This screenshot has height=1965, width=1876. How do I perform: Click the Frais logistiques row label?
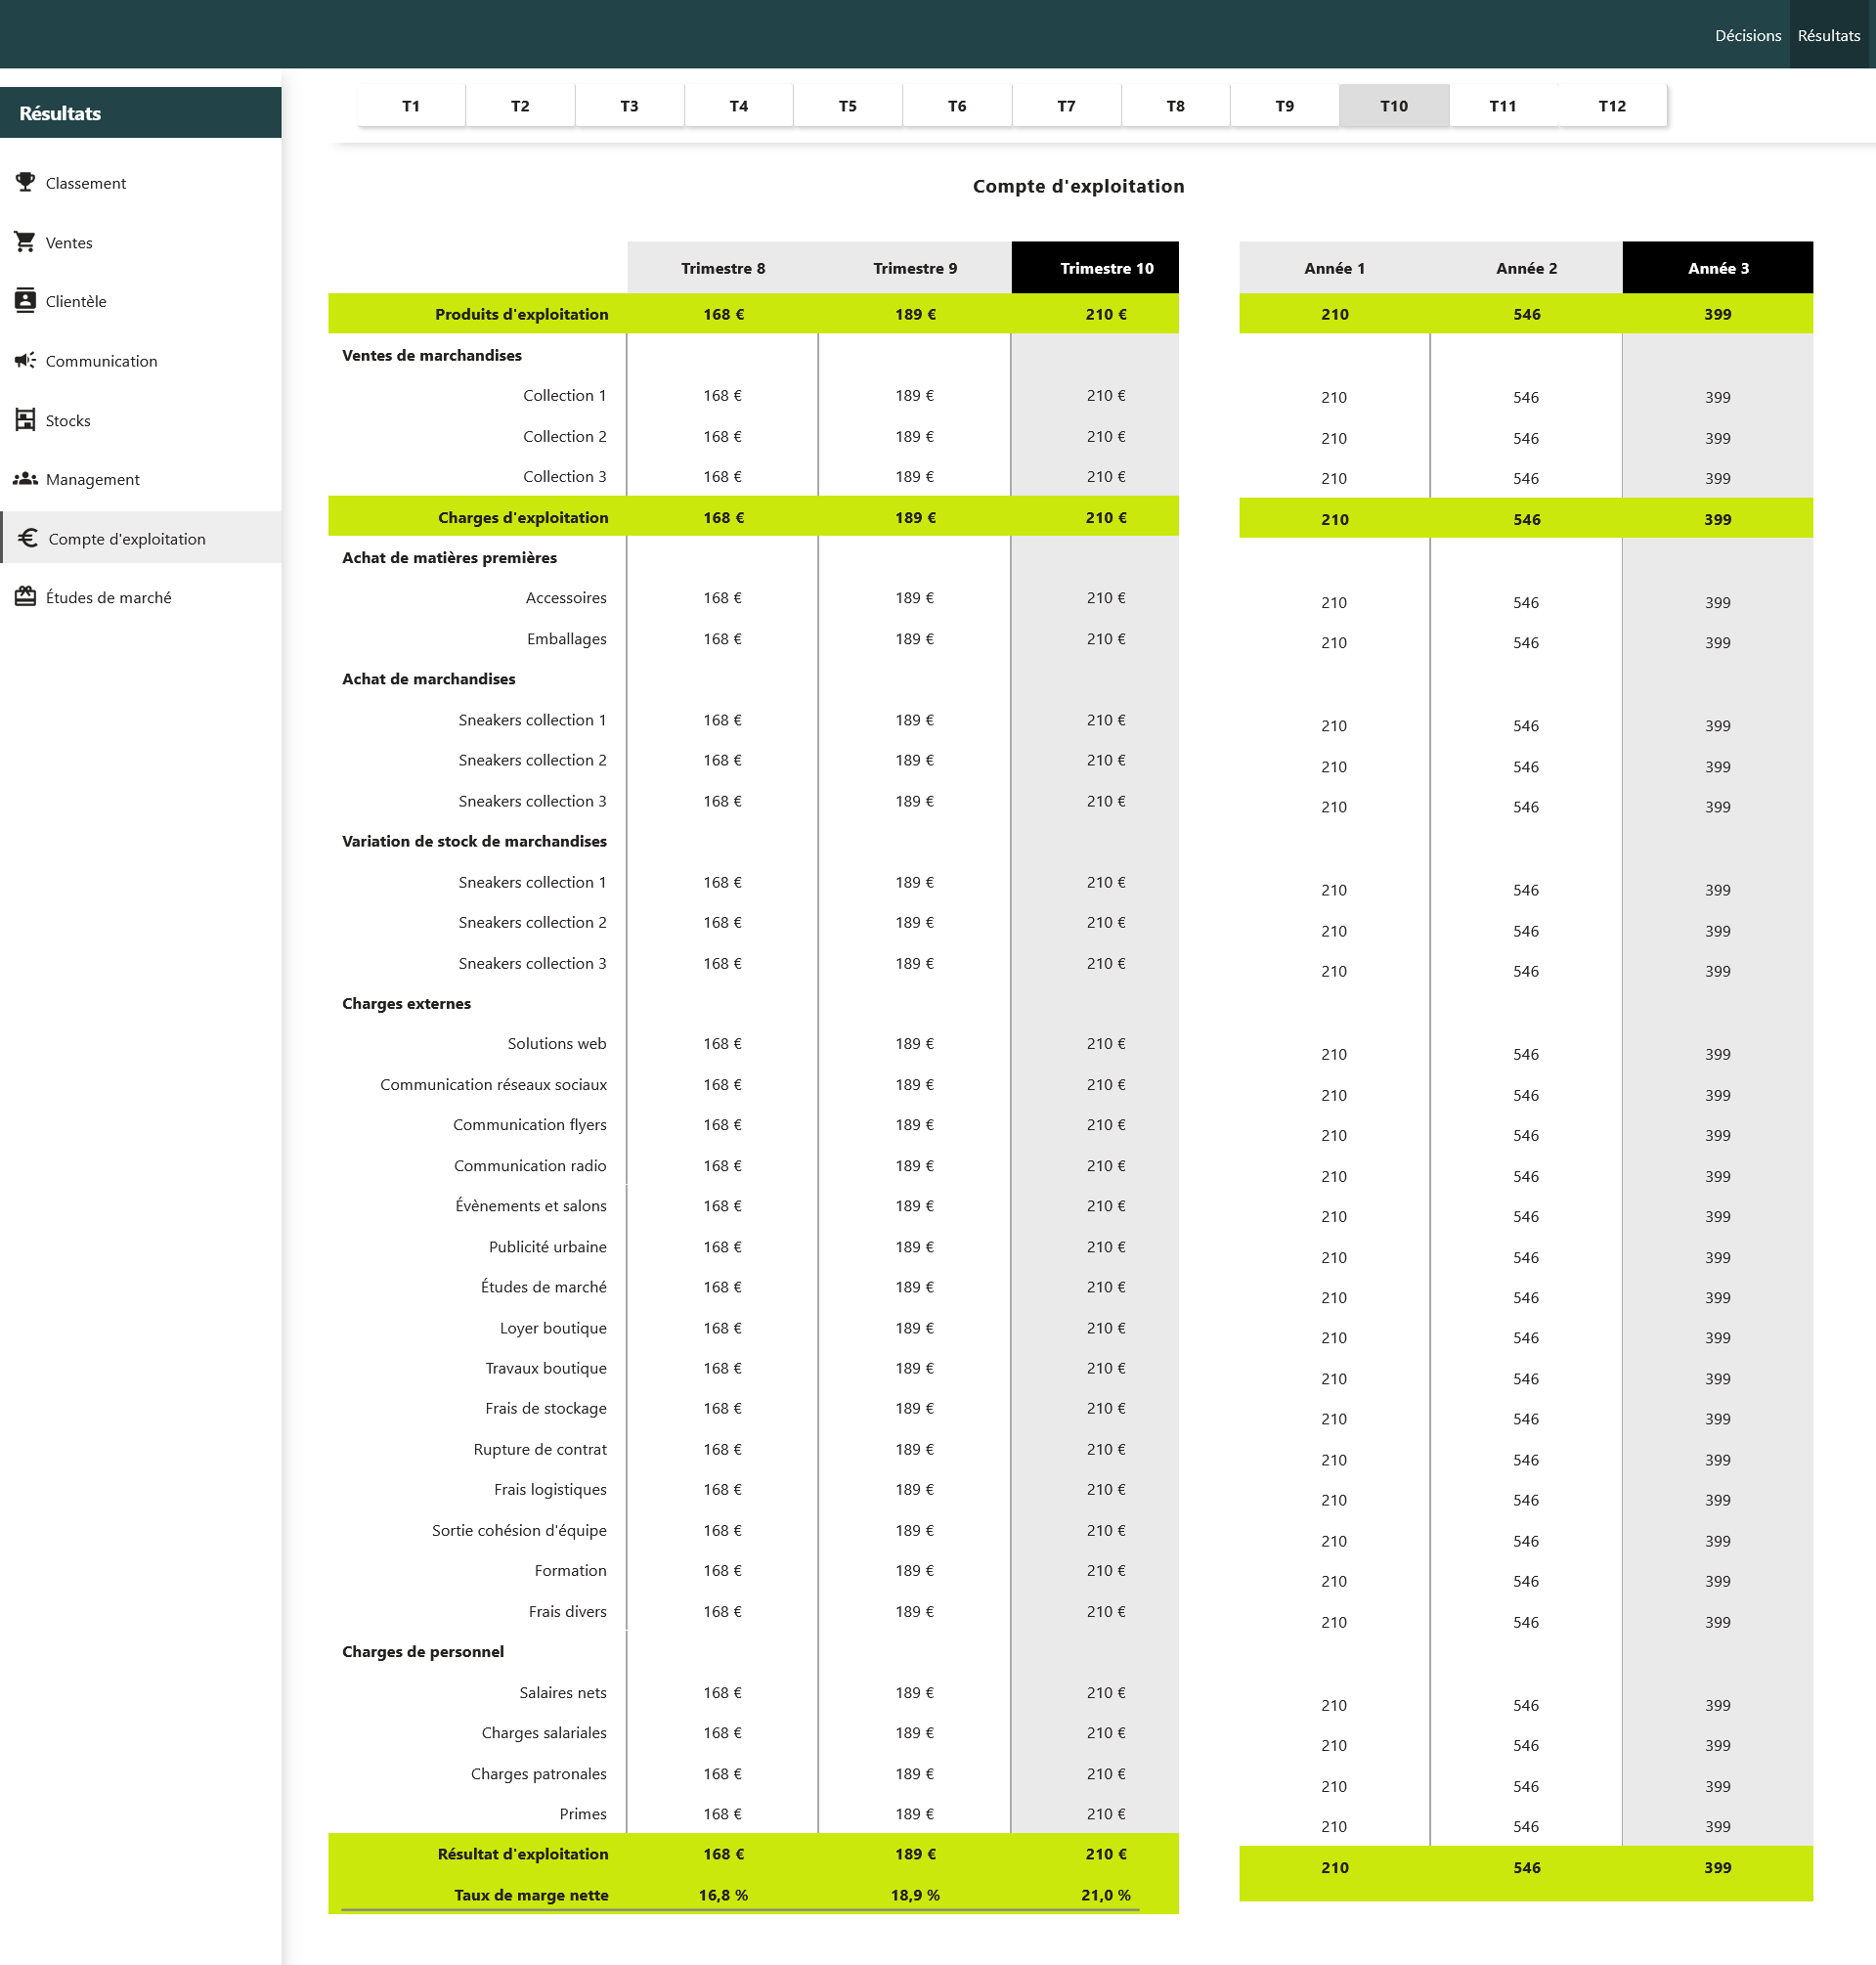click(x=550, y=1489)
